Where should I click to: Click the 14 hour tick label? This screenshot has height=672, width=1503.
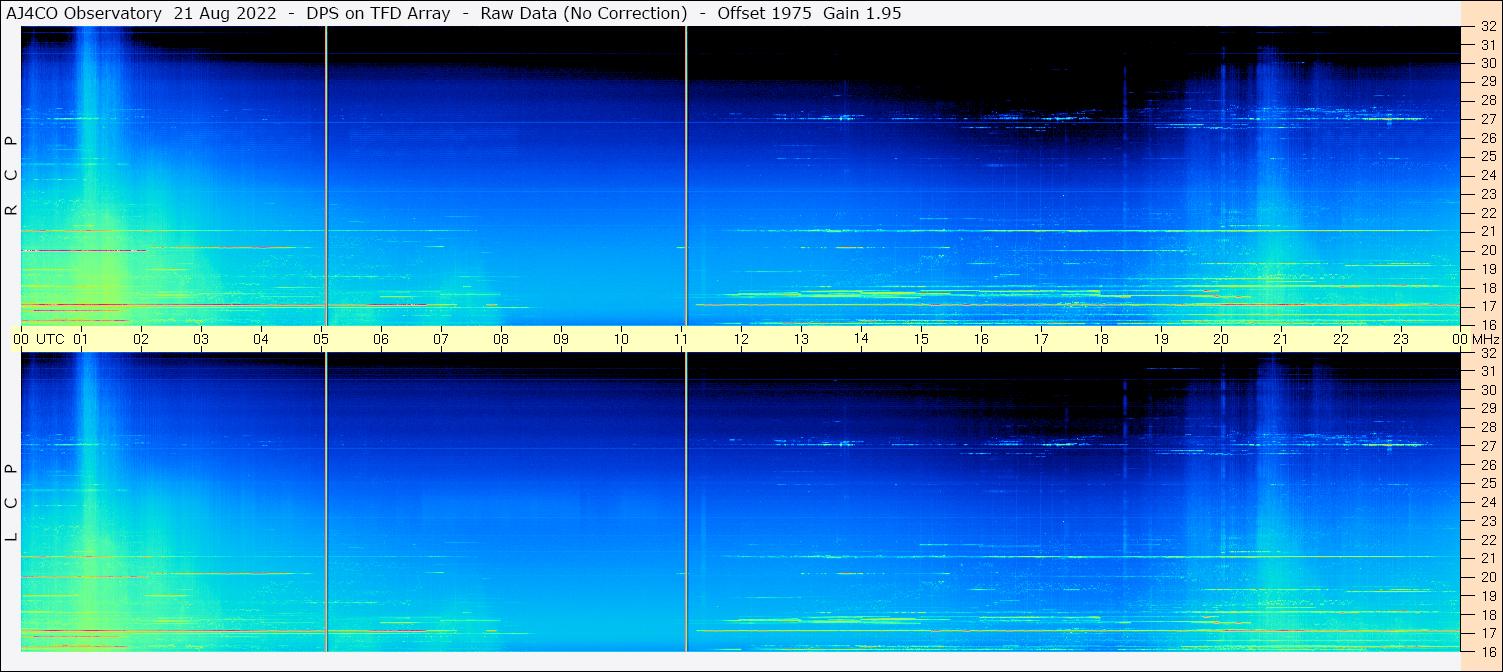point(861,338)
